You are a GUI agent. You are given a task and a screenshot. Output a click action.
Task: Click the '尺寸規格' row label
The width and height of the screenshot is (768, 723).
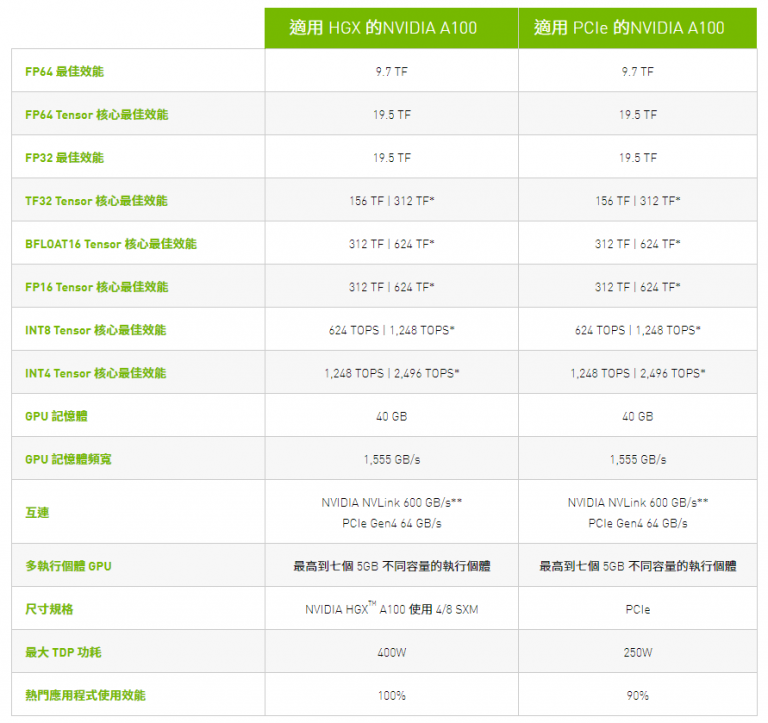[x=49, y=609]
